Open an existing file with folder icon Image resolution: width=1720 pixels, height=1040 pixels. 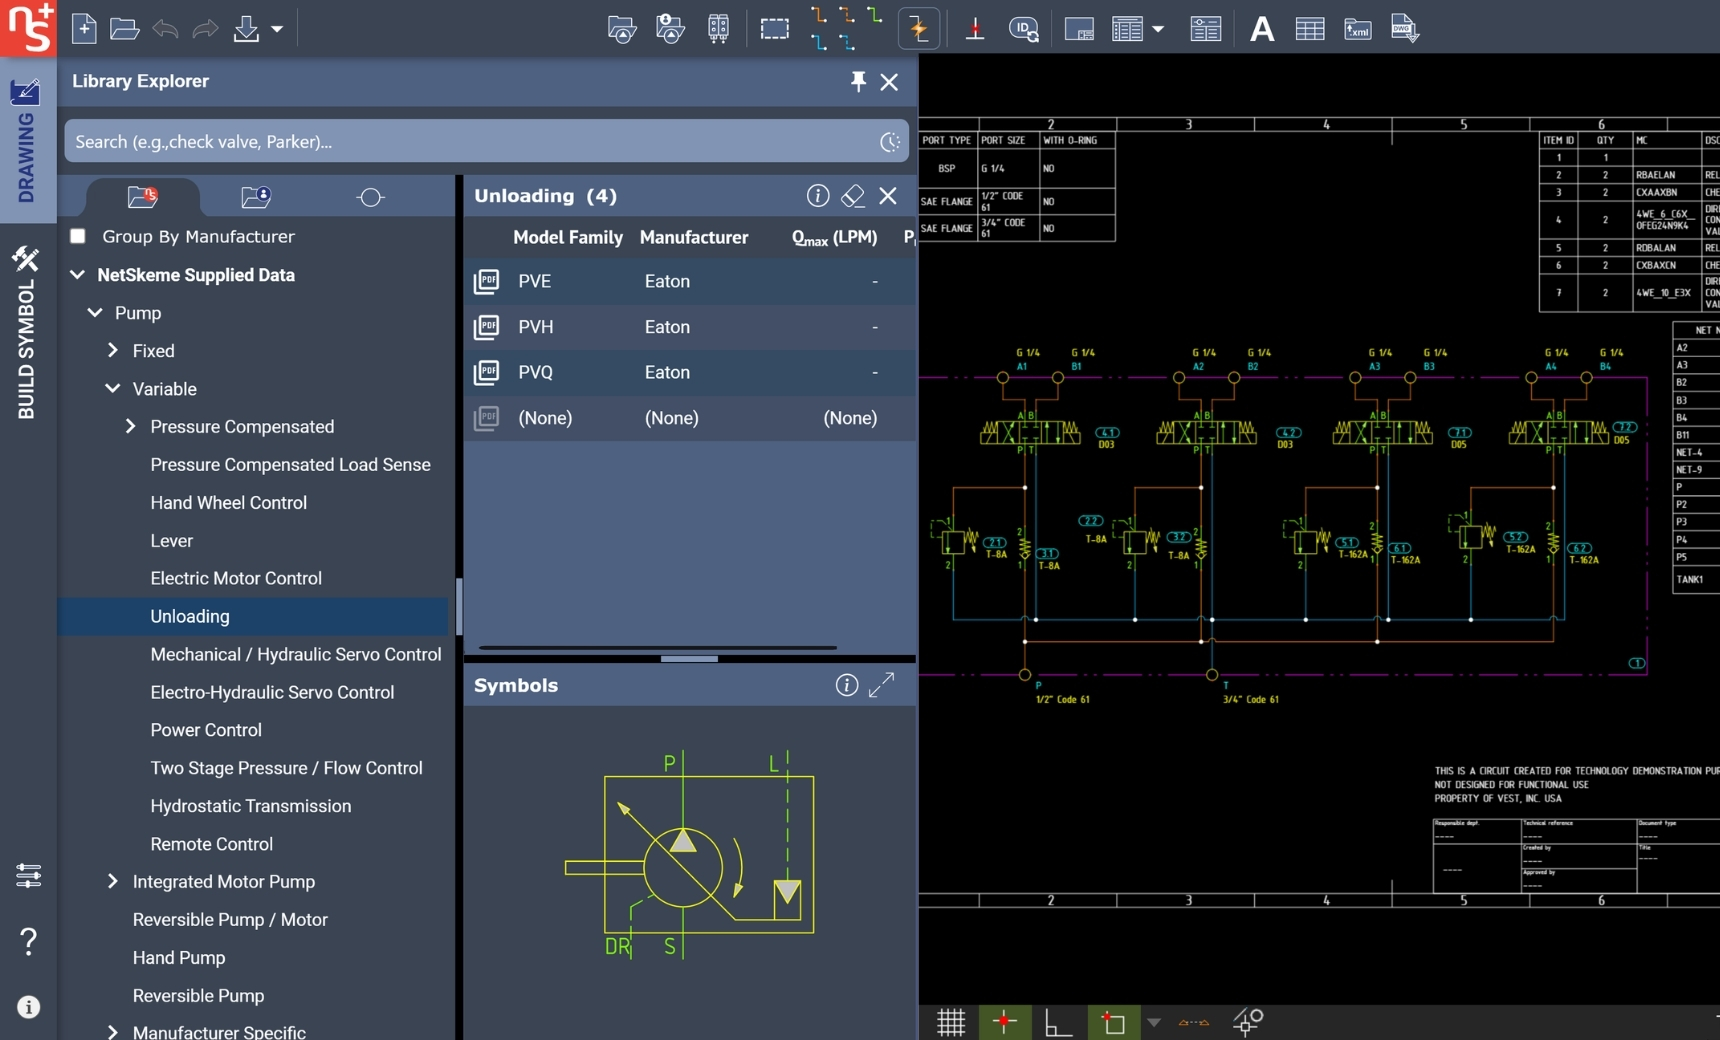coord(124,29)
